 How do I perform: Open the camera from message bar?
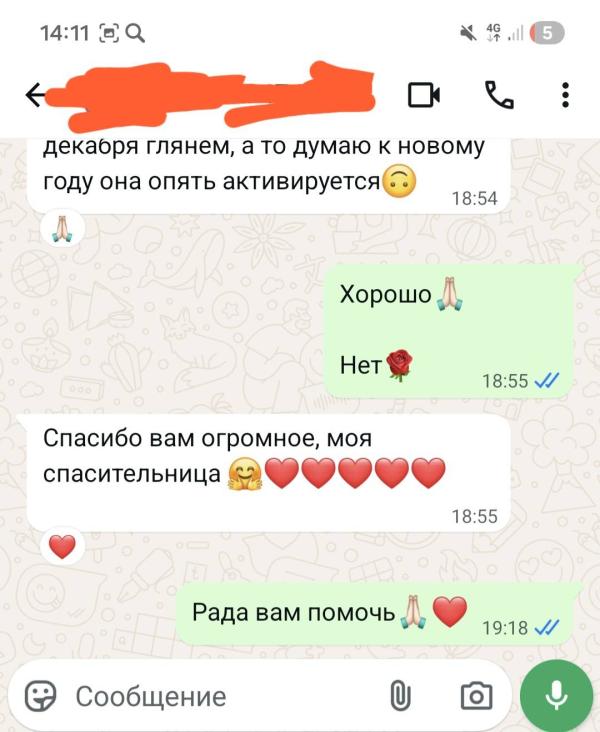476,696
